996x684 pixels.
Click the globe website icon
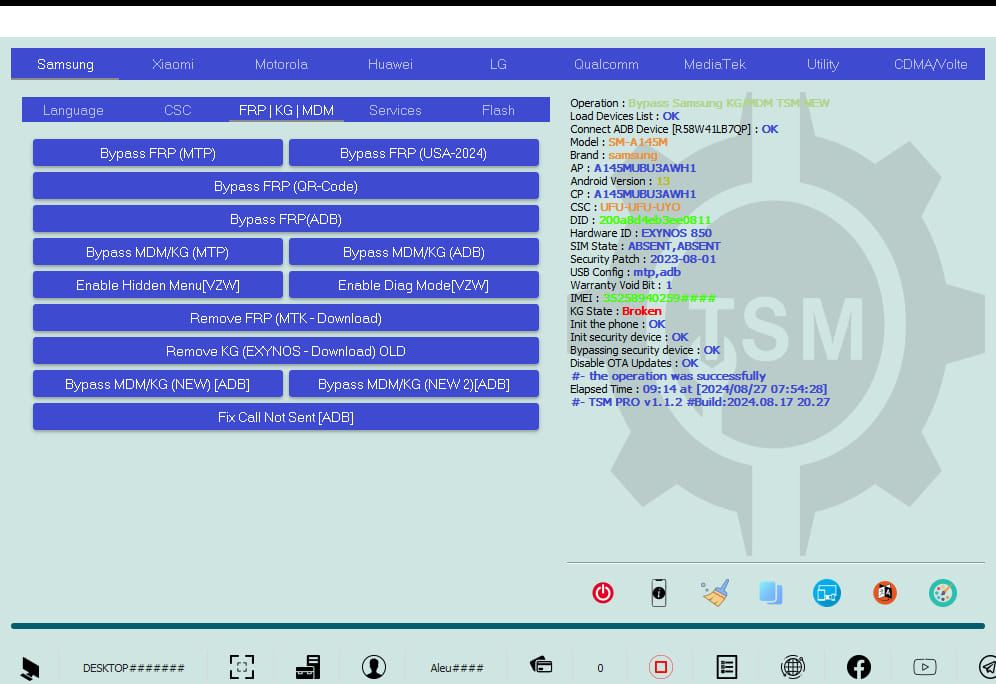[x=793, y=667]
